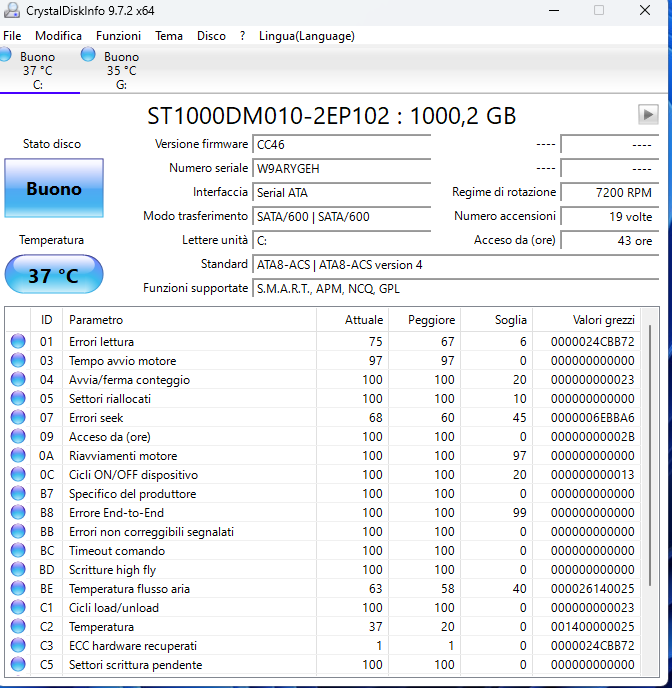This screenshot has height=688, width=672.
Task: Click the 7200 RPM rotation field
Action: 610,193
